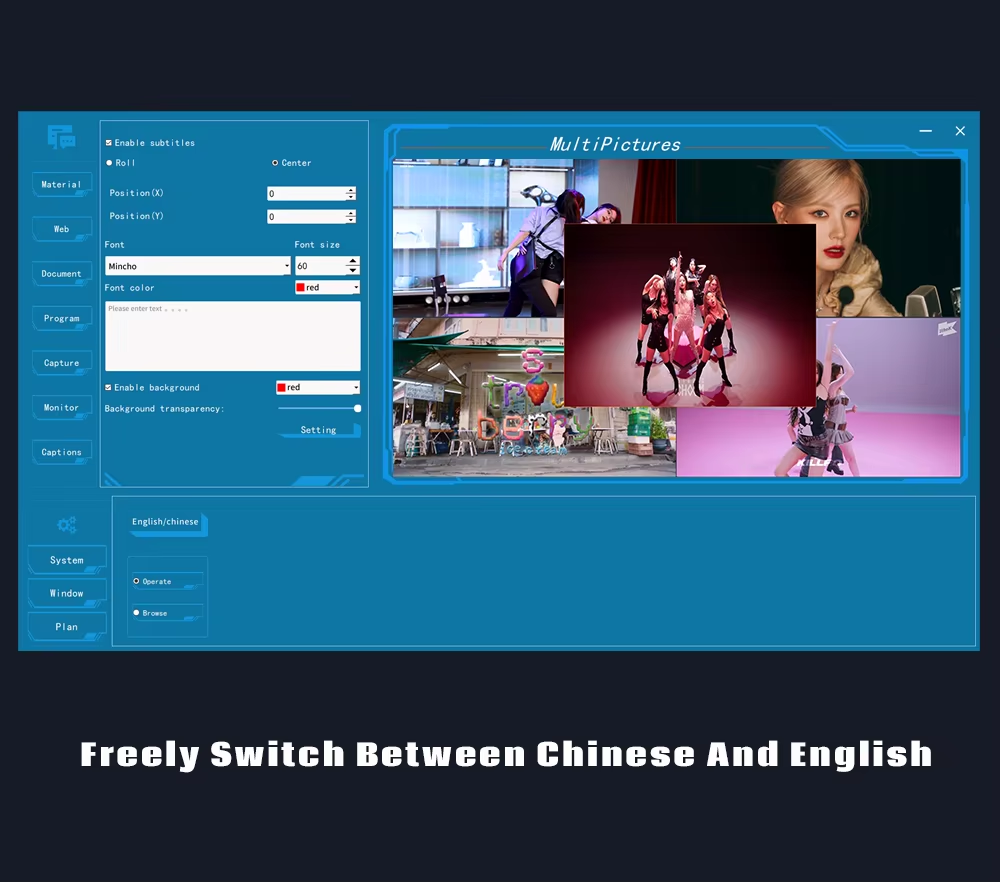Select the Center radio option

coord(275,163)
